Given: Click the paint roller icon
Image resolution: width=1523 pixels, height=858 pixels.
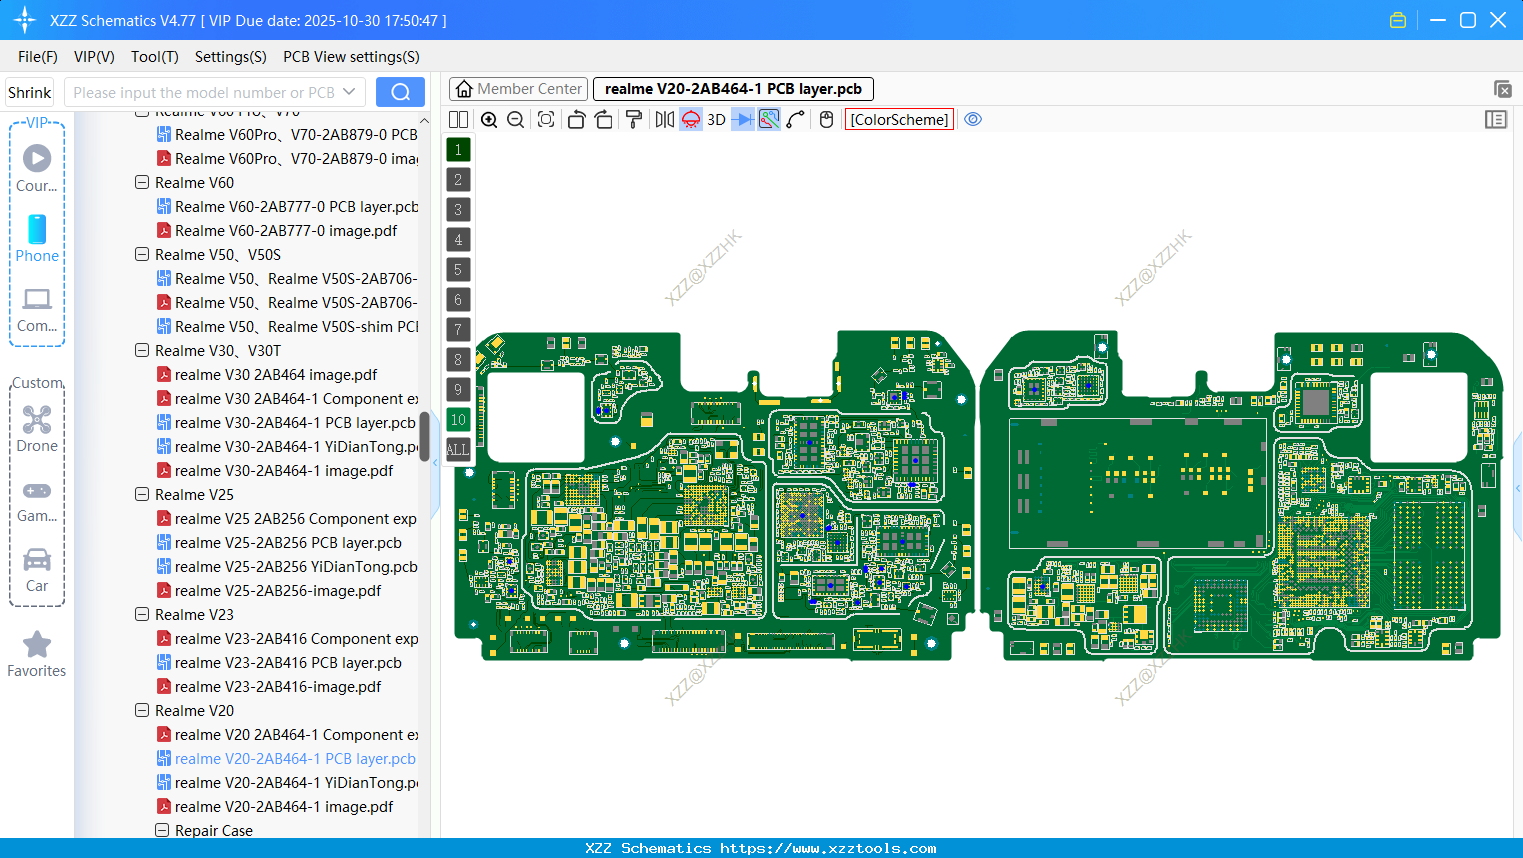Looking at the screenshot, I should (633, 120).
